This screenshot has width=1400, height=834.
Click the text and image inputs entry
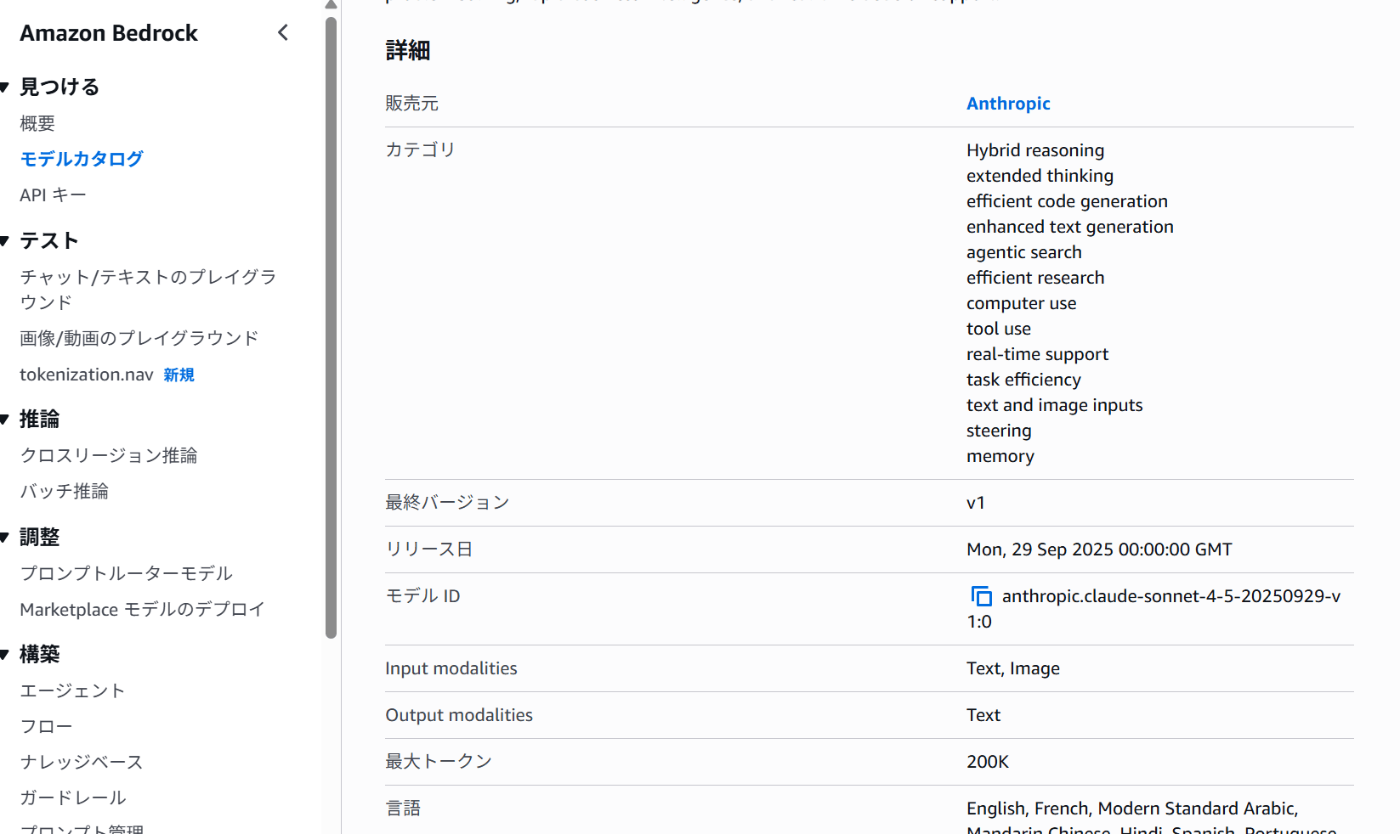click(1054, 406)
